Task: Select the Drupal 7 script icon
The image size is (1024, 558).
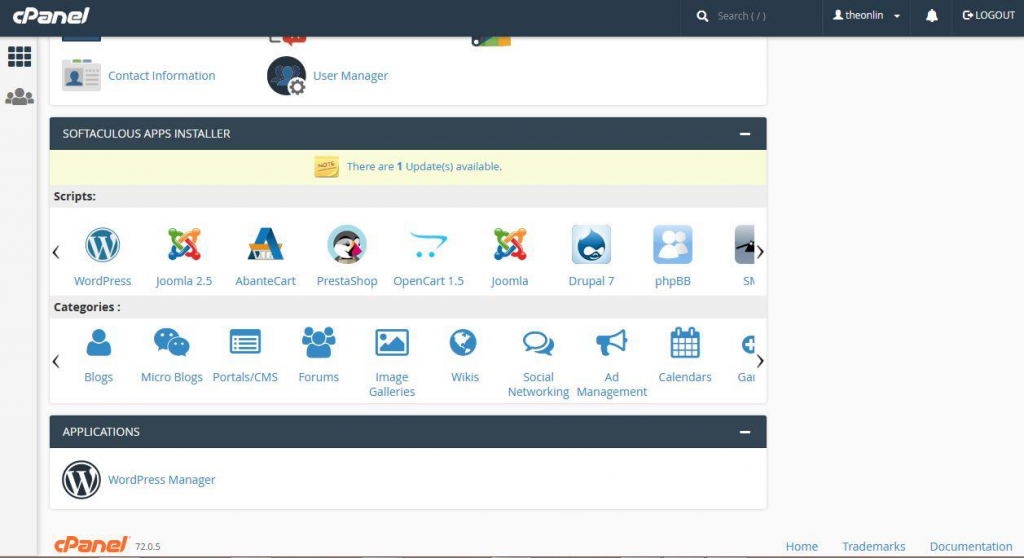Action: click(x=591, y=245)
